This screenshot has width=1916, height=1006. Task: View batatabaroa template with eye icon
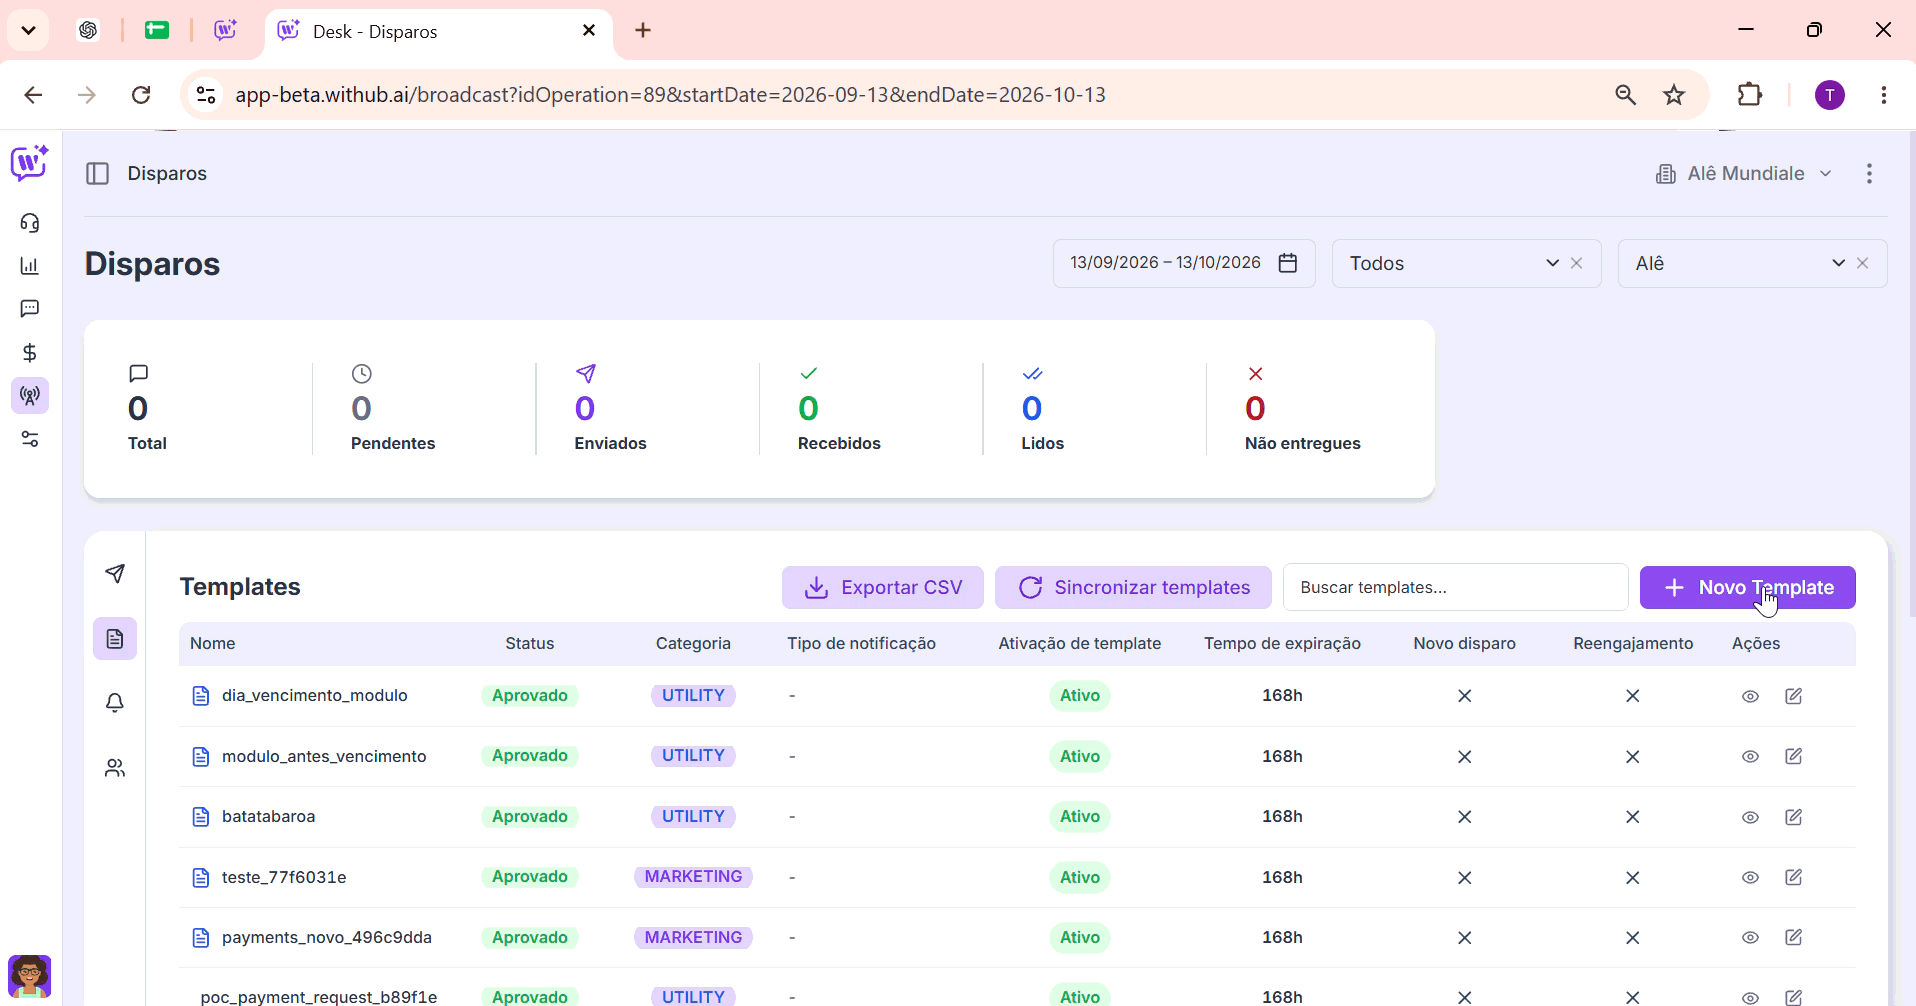point(1750,817)
